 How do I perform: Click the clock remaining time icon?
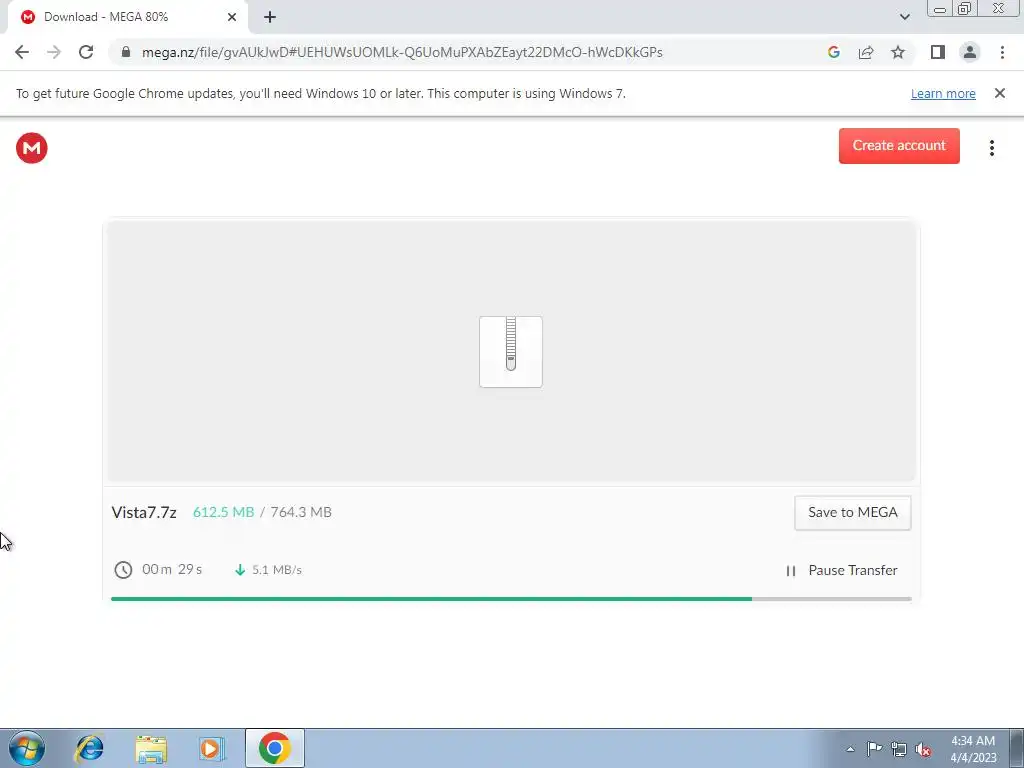pyautogui.click(x=123, y=570)
